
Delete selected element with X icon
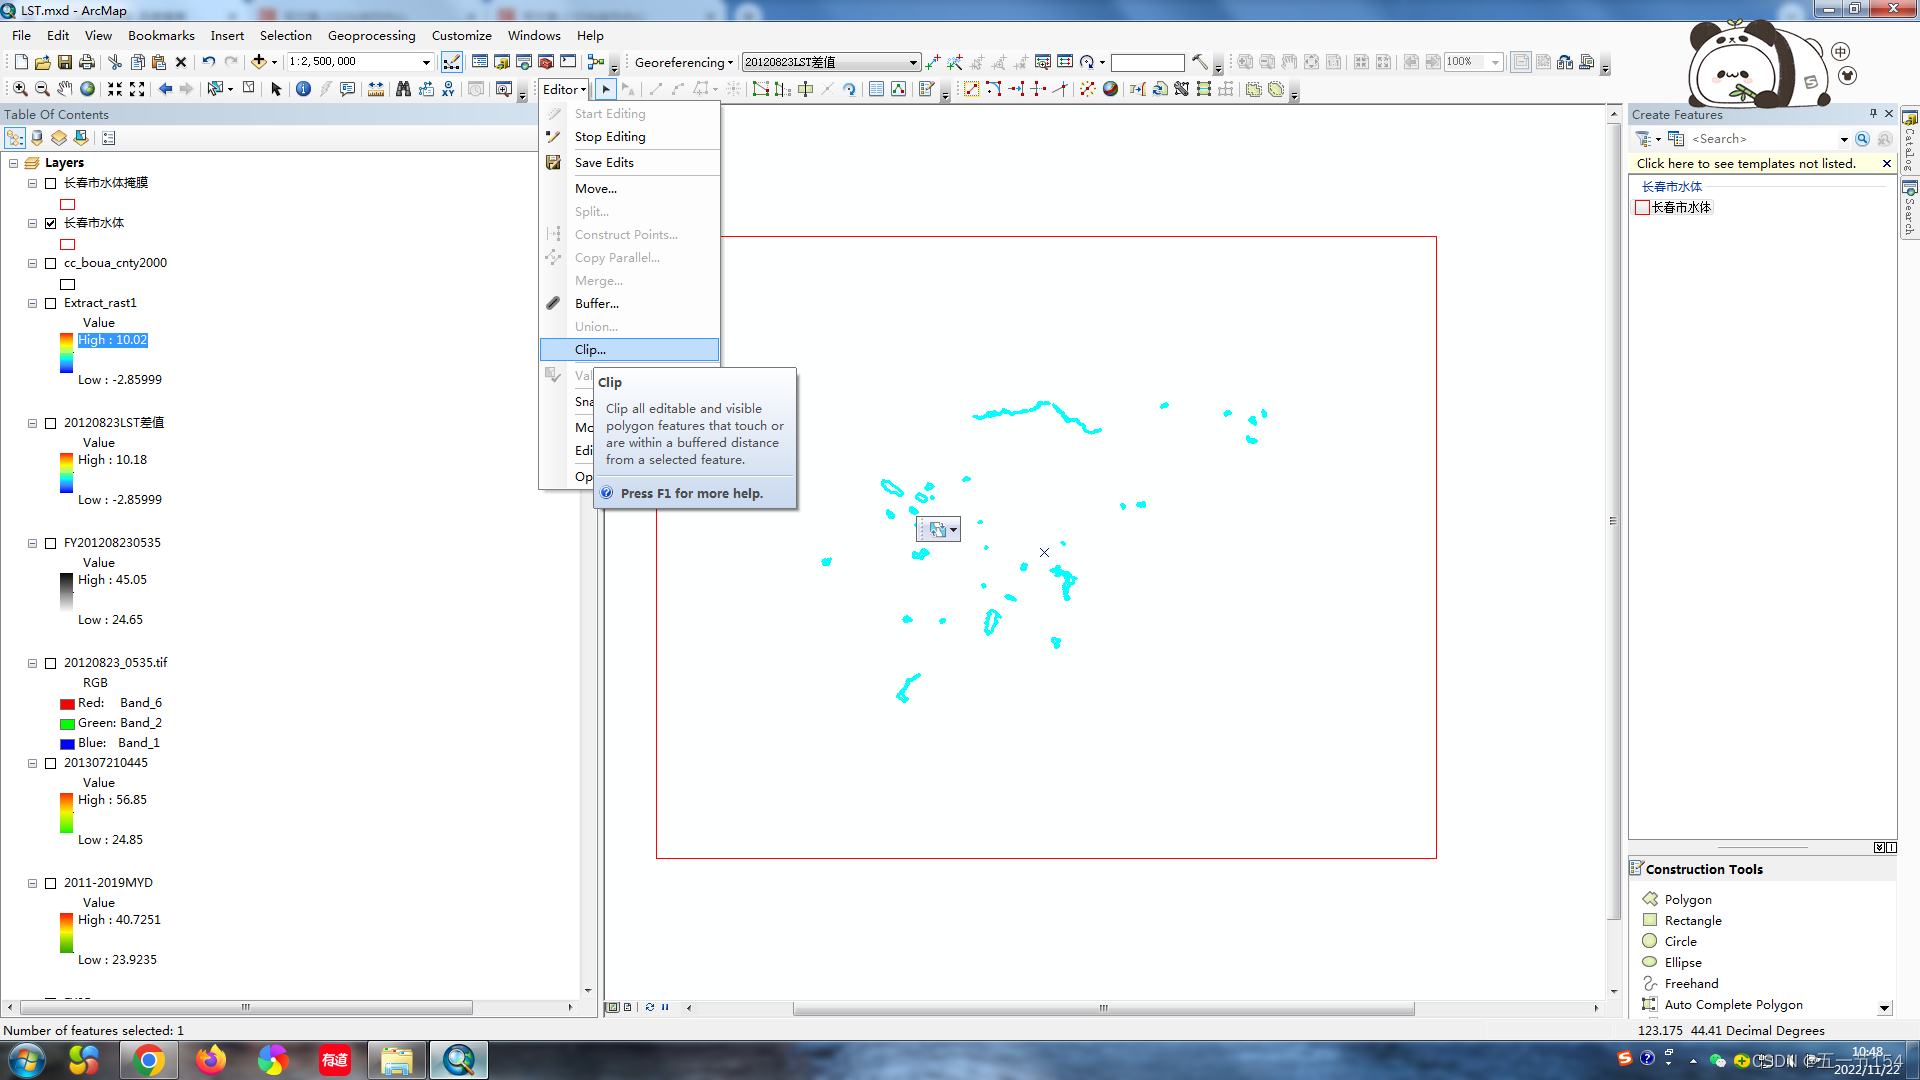181,62
